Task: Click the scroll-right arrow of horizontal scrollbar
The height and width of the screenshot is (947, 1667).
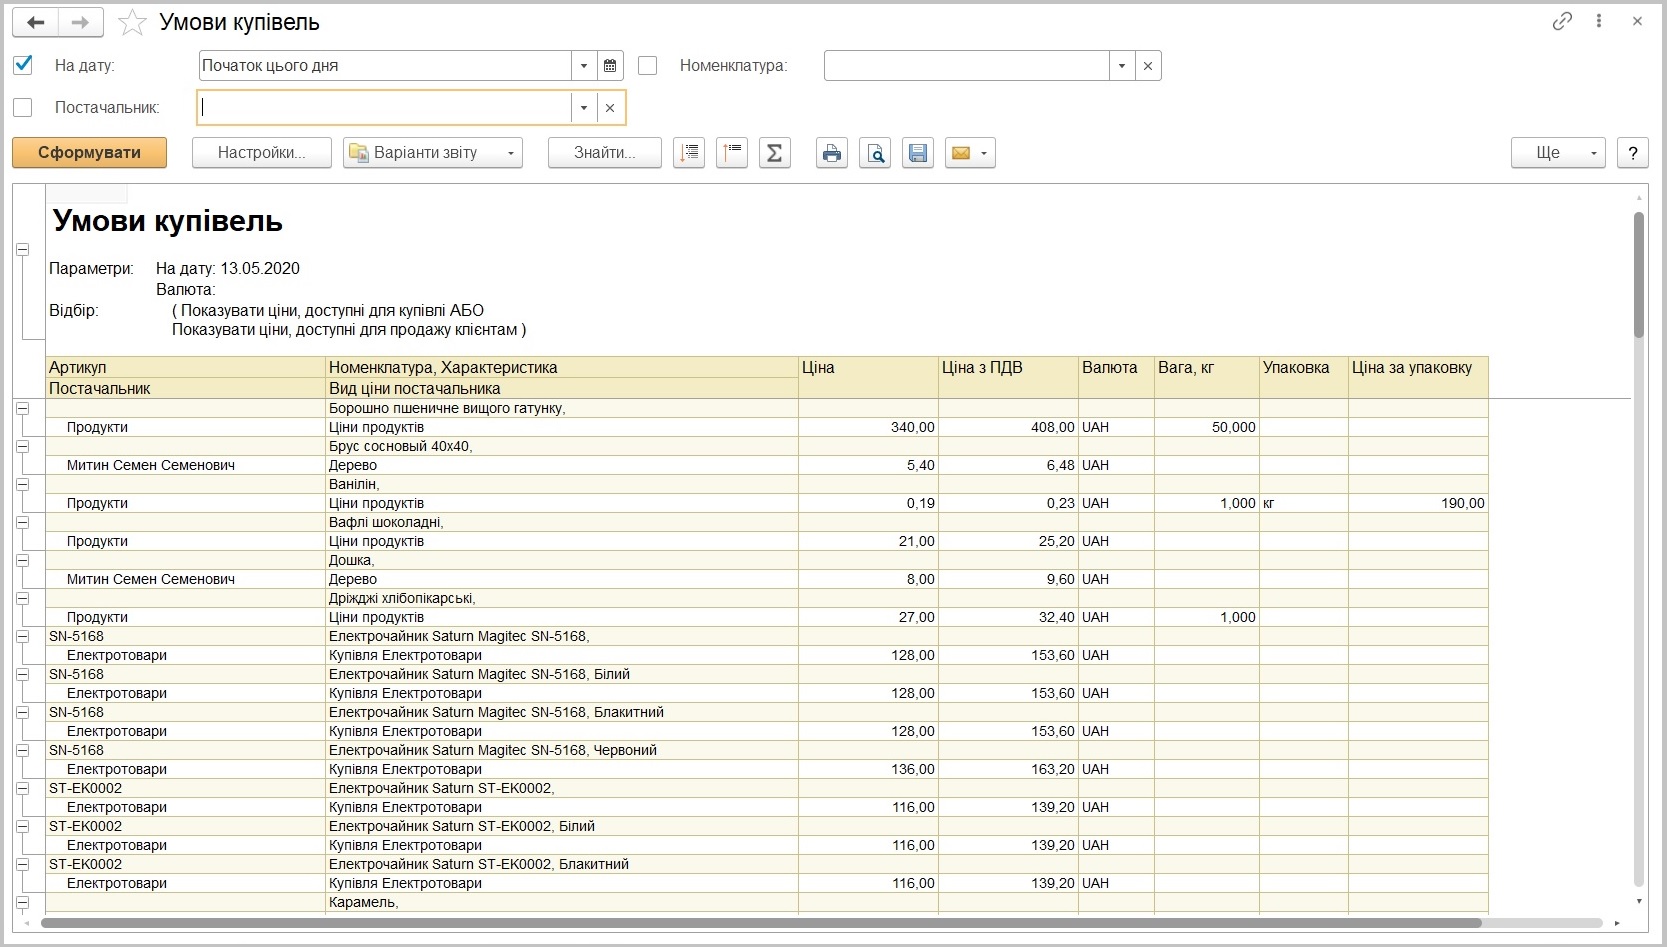Action: click(1617, 923)
